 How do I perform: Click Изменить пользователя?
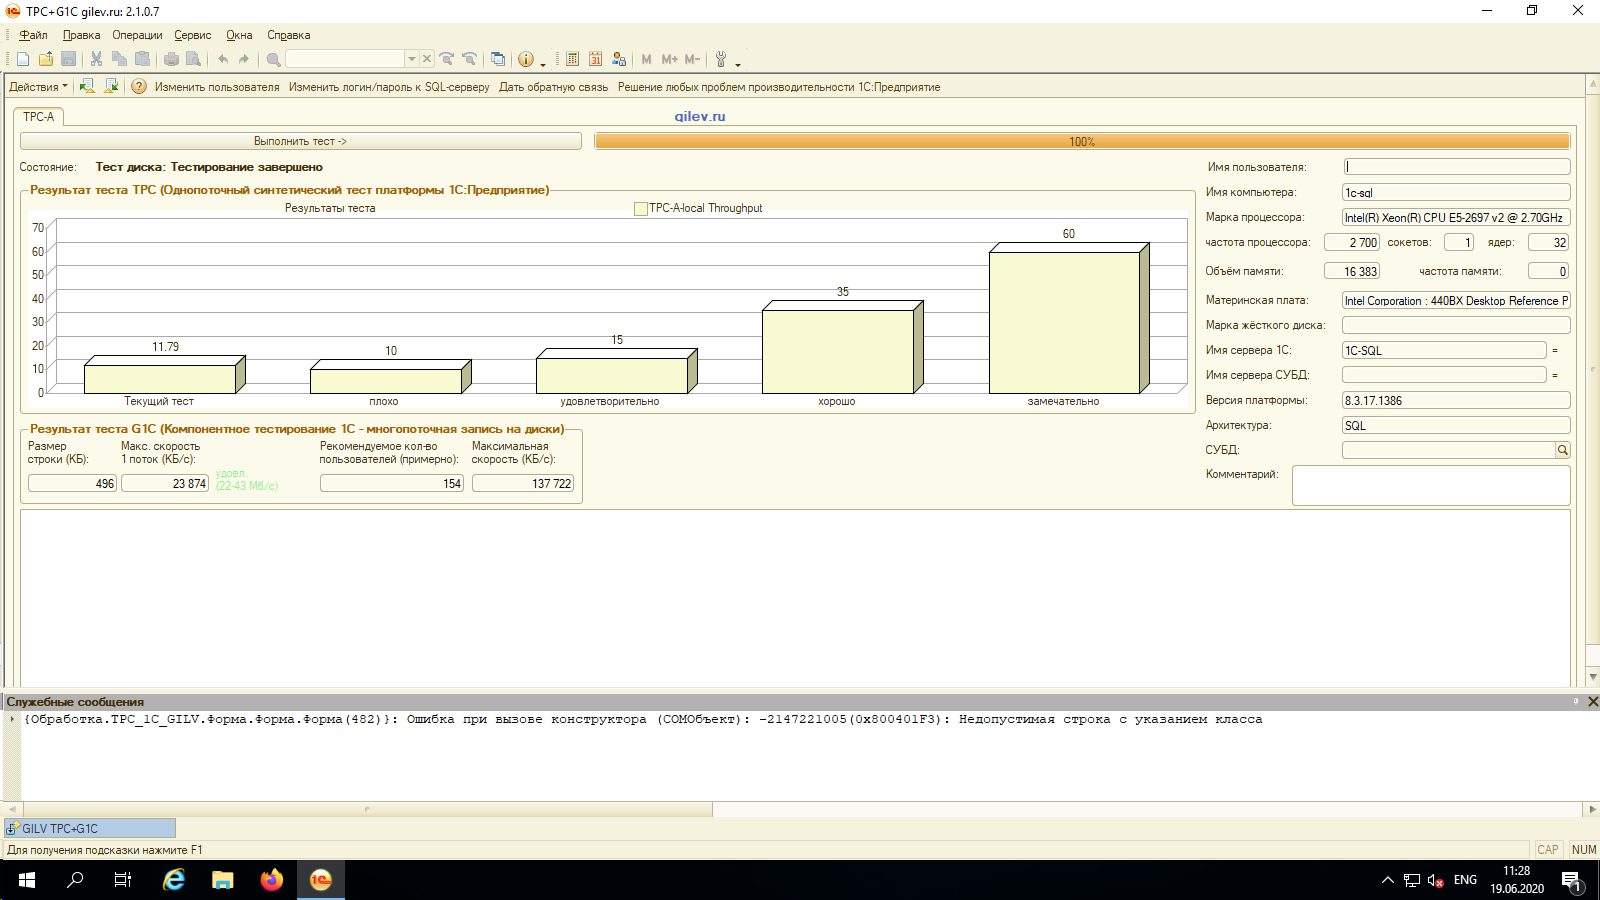[217, 87]
